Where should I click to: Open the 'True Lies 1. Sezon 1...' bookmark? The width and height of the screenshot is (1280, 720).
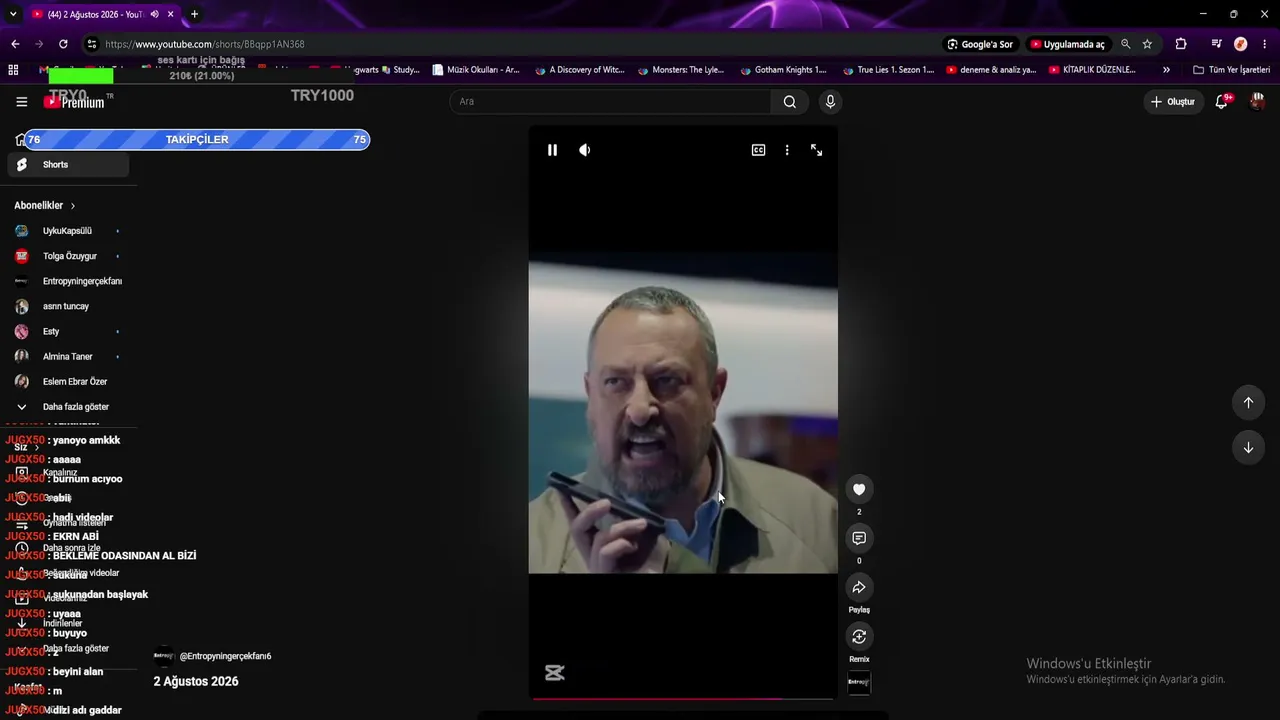[x=889, y=70]
